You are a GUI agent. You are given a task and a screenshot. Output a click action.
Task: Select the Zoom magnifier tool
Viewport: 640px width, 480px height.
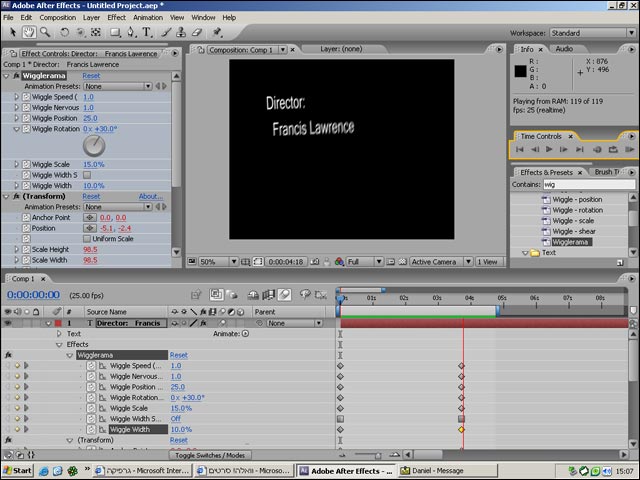pos(47,32)
